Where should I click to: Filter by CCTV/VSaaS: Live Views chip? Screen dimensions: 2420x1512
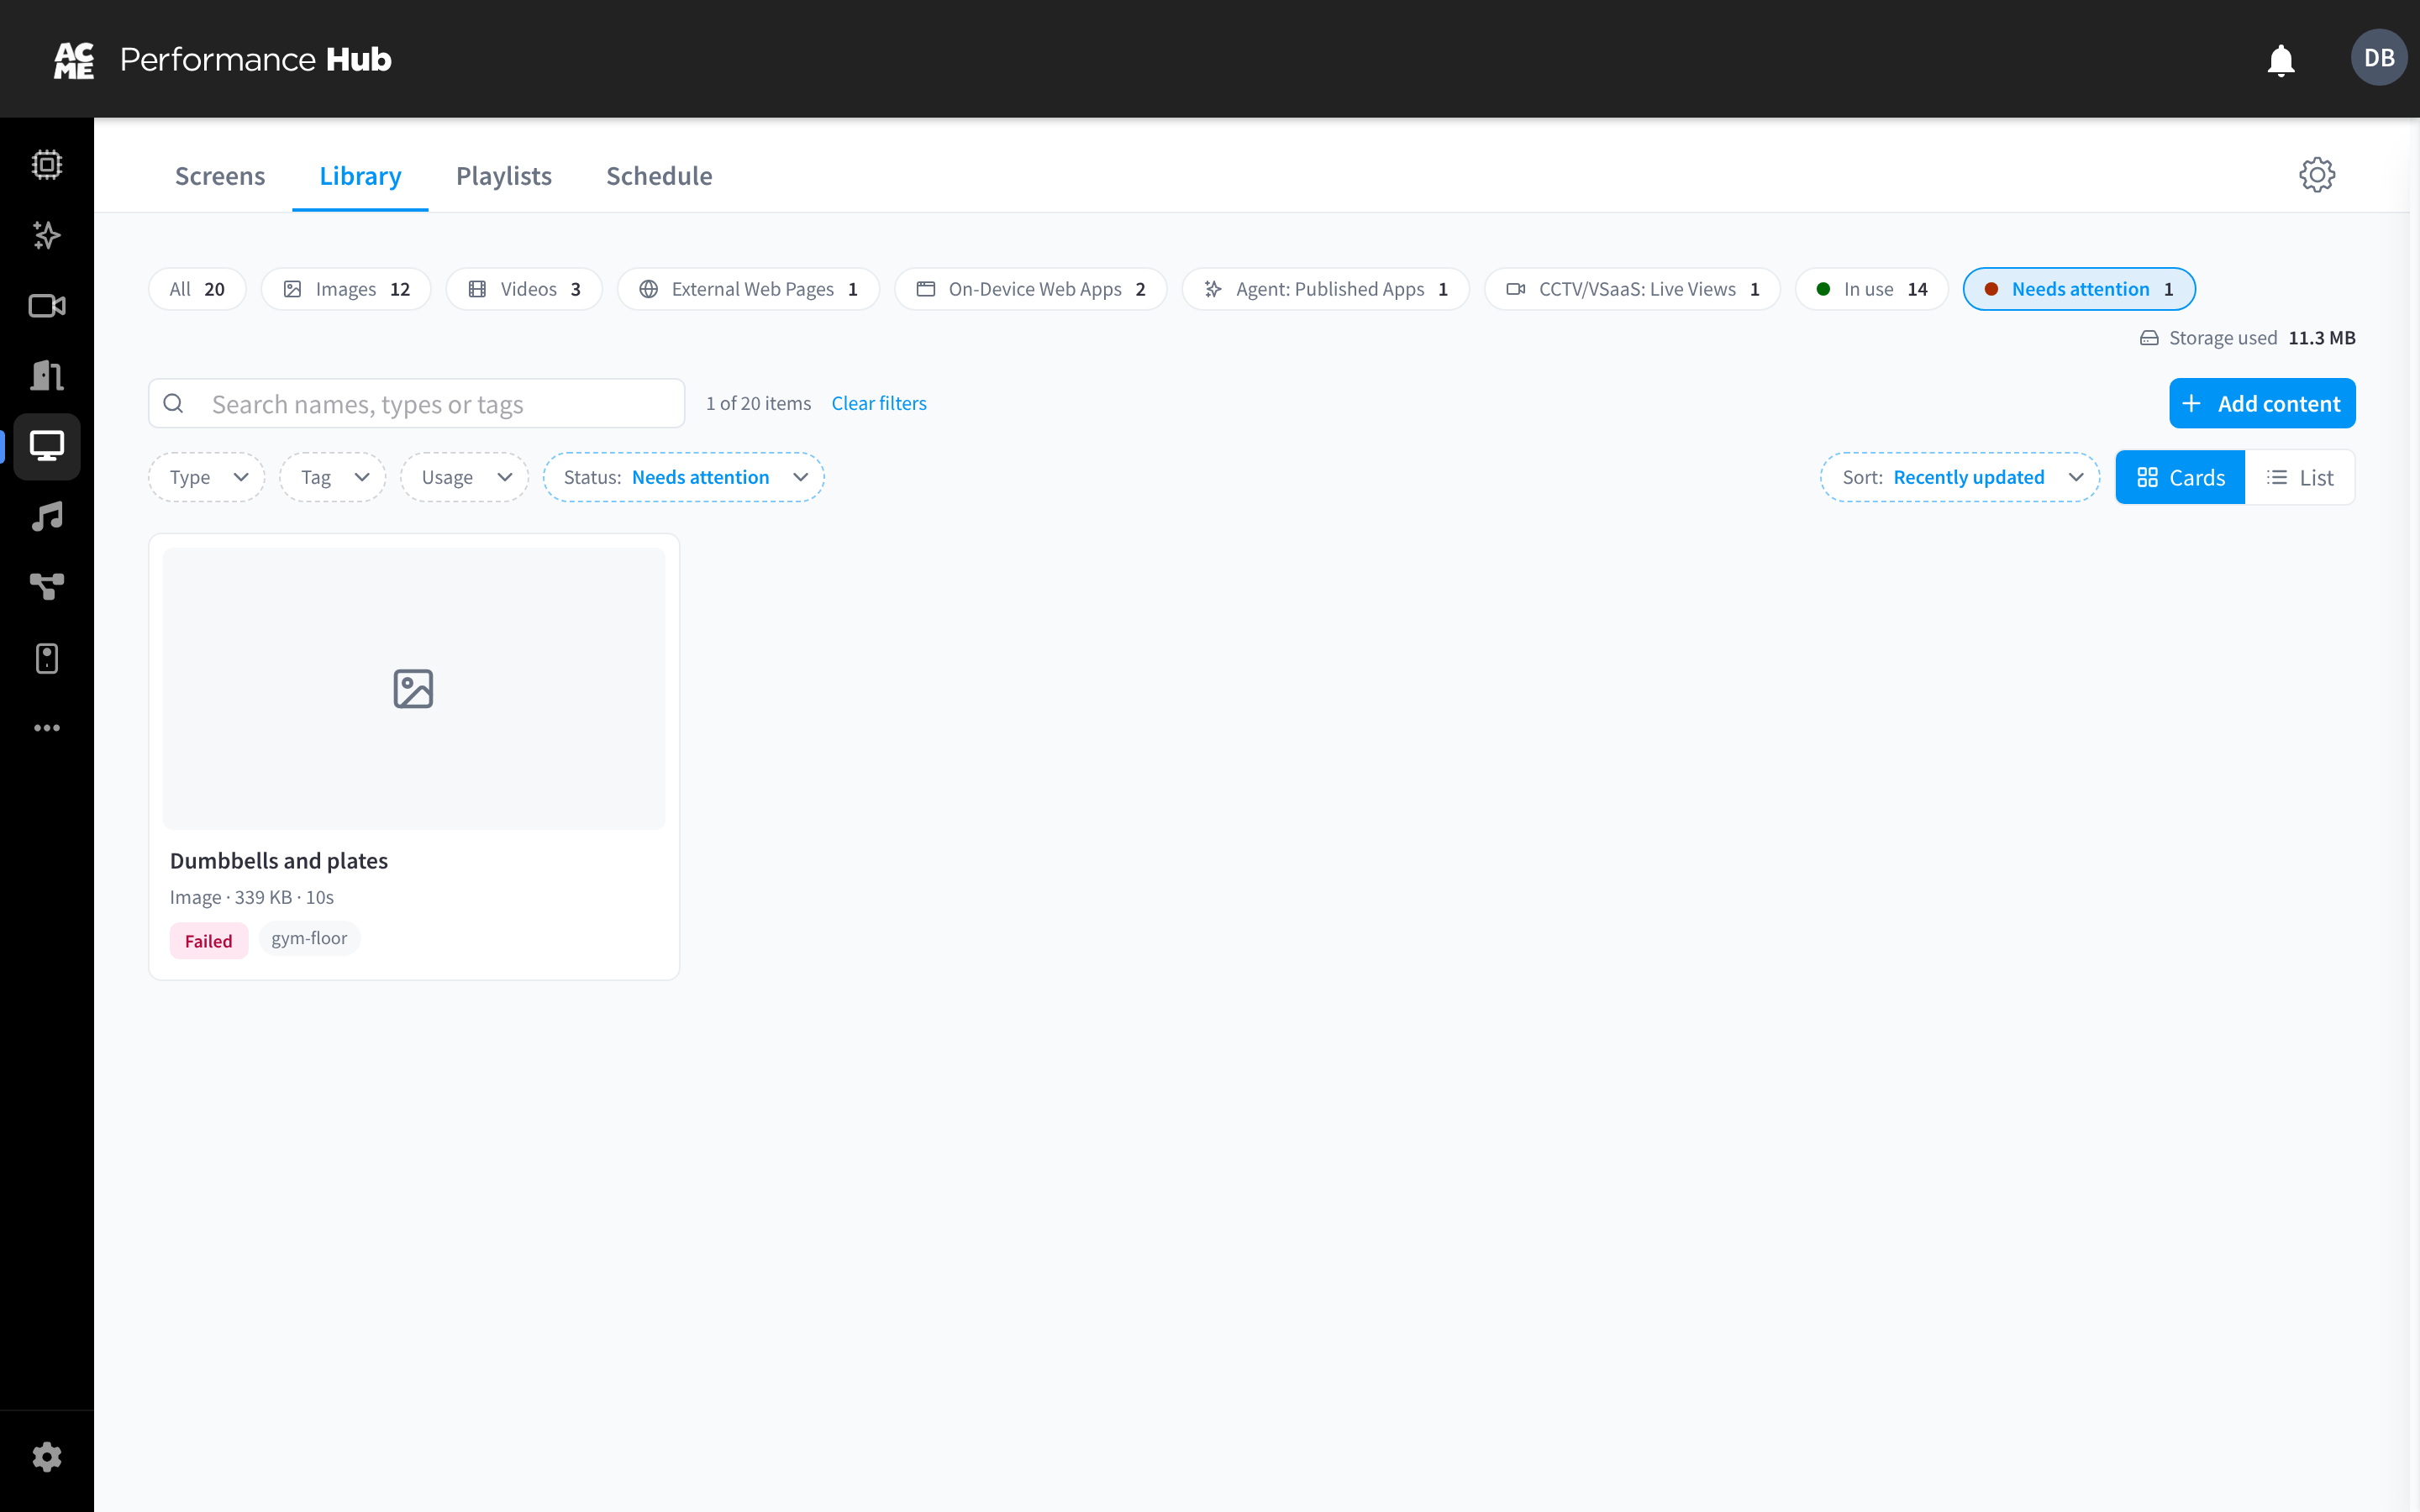point(1632,289)
